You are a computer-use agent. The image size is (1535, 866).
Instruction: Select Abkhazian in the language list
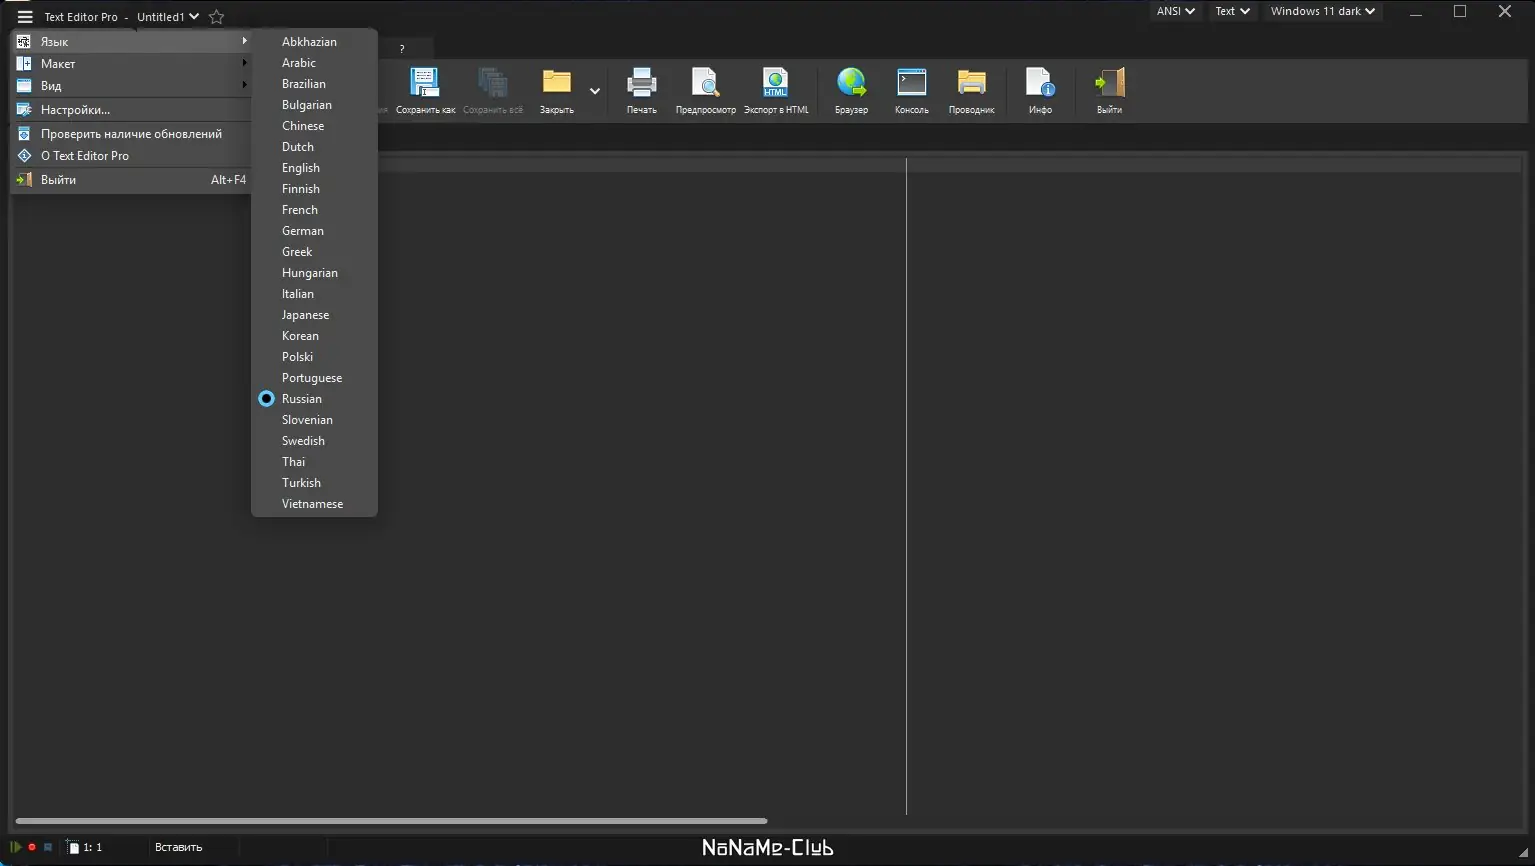[314, 42]
